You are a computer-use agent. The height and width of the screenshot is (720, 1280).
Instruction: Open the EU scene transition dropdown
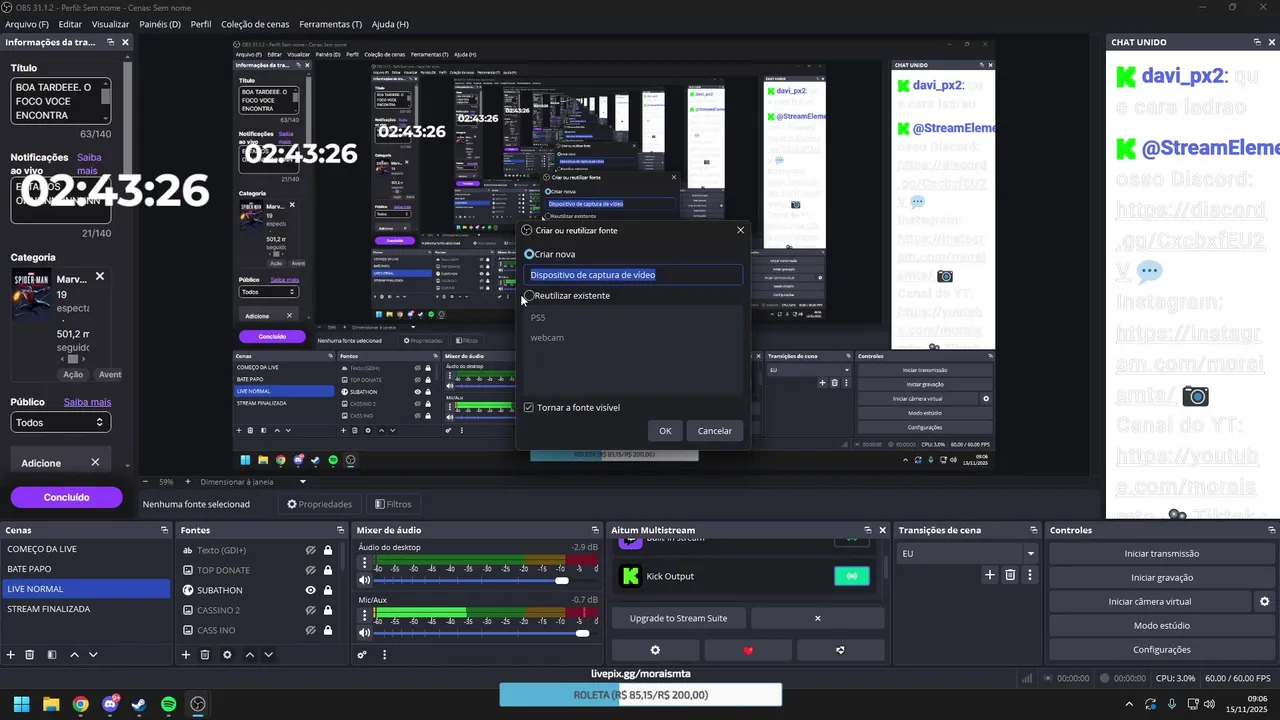pyautogui.click(x=968, y=553)
